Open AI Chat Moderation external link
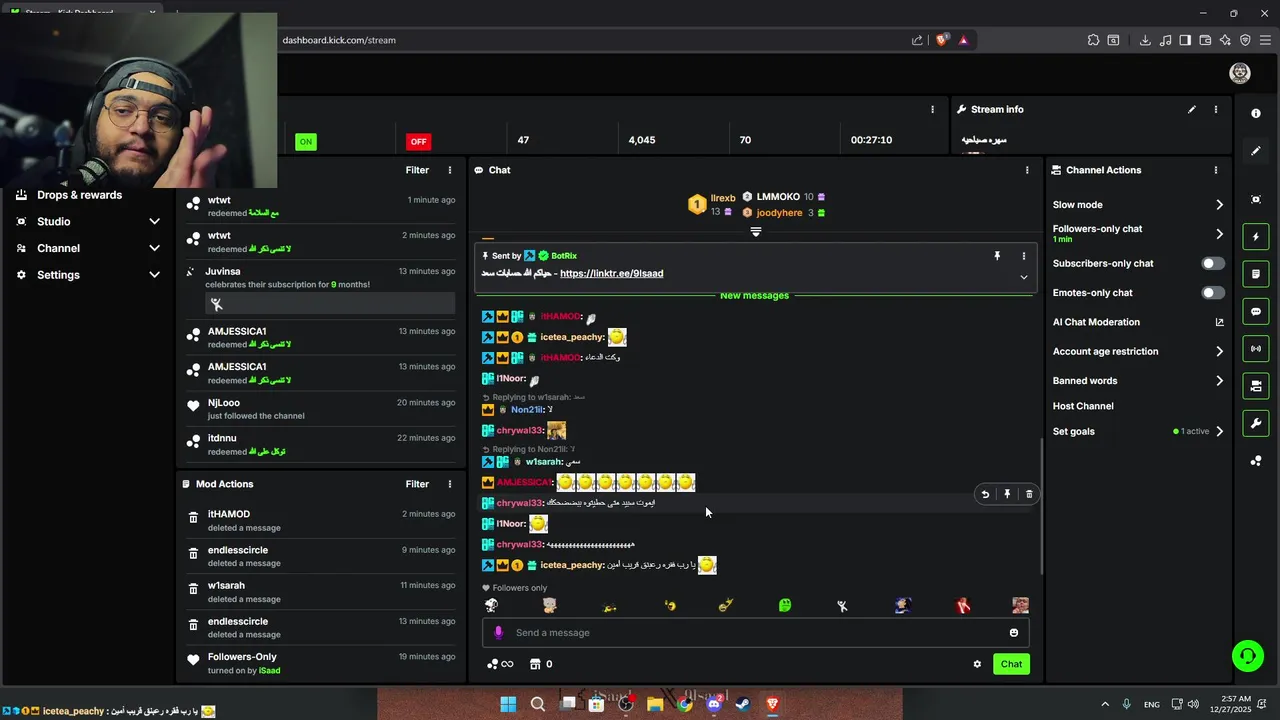1280x720 pixels. 1219,322
